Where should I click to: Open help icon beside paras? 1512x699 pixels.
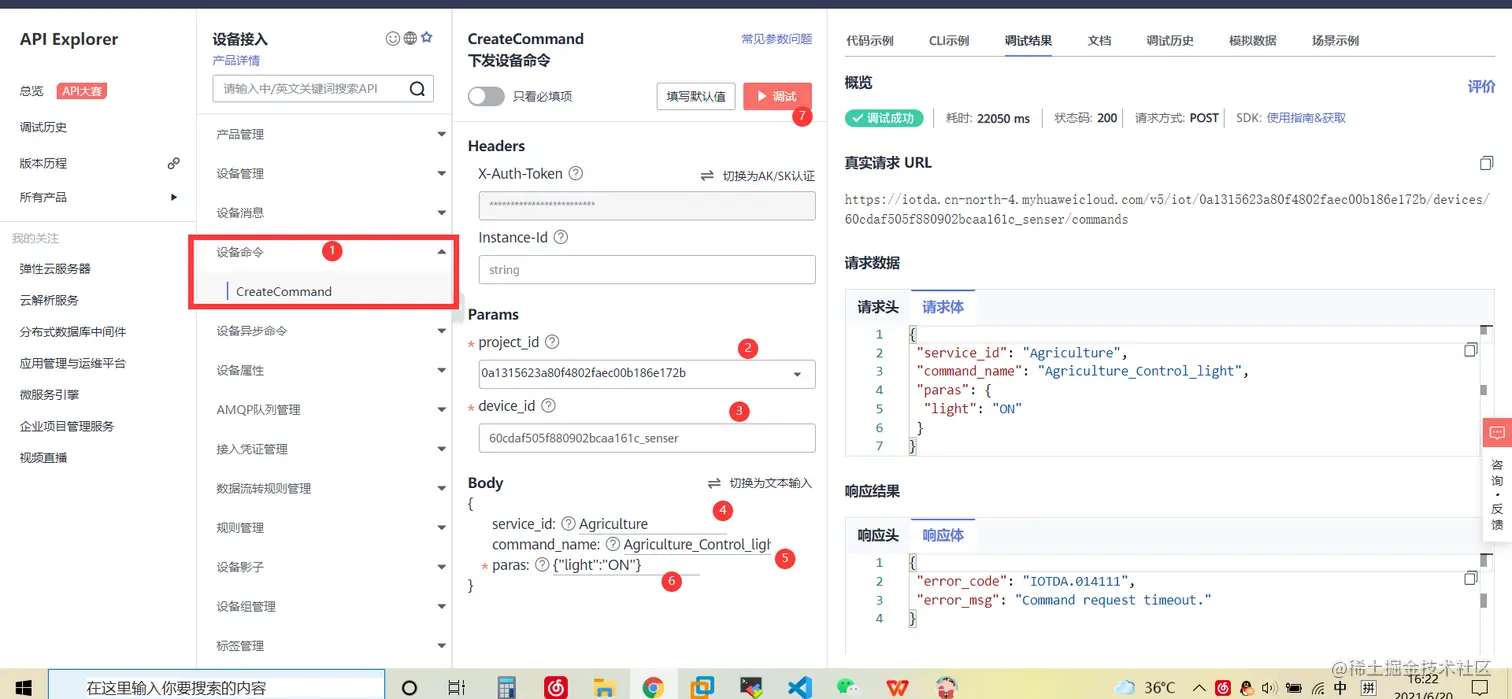click(x=542, y=565)
